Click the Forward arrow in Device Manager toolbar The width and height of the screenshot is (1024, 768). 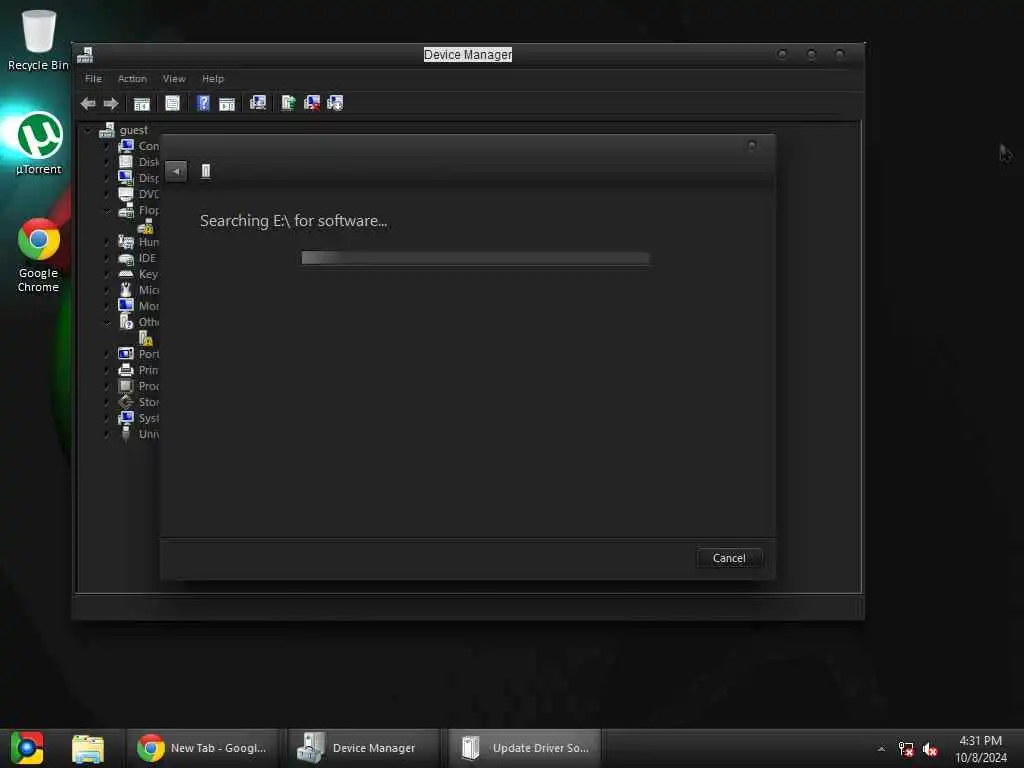(x=111, y=103)
